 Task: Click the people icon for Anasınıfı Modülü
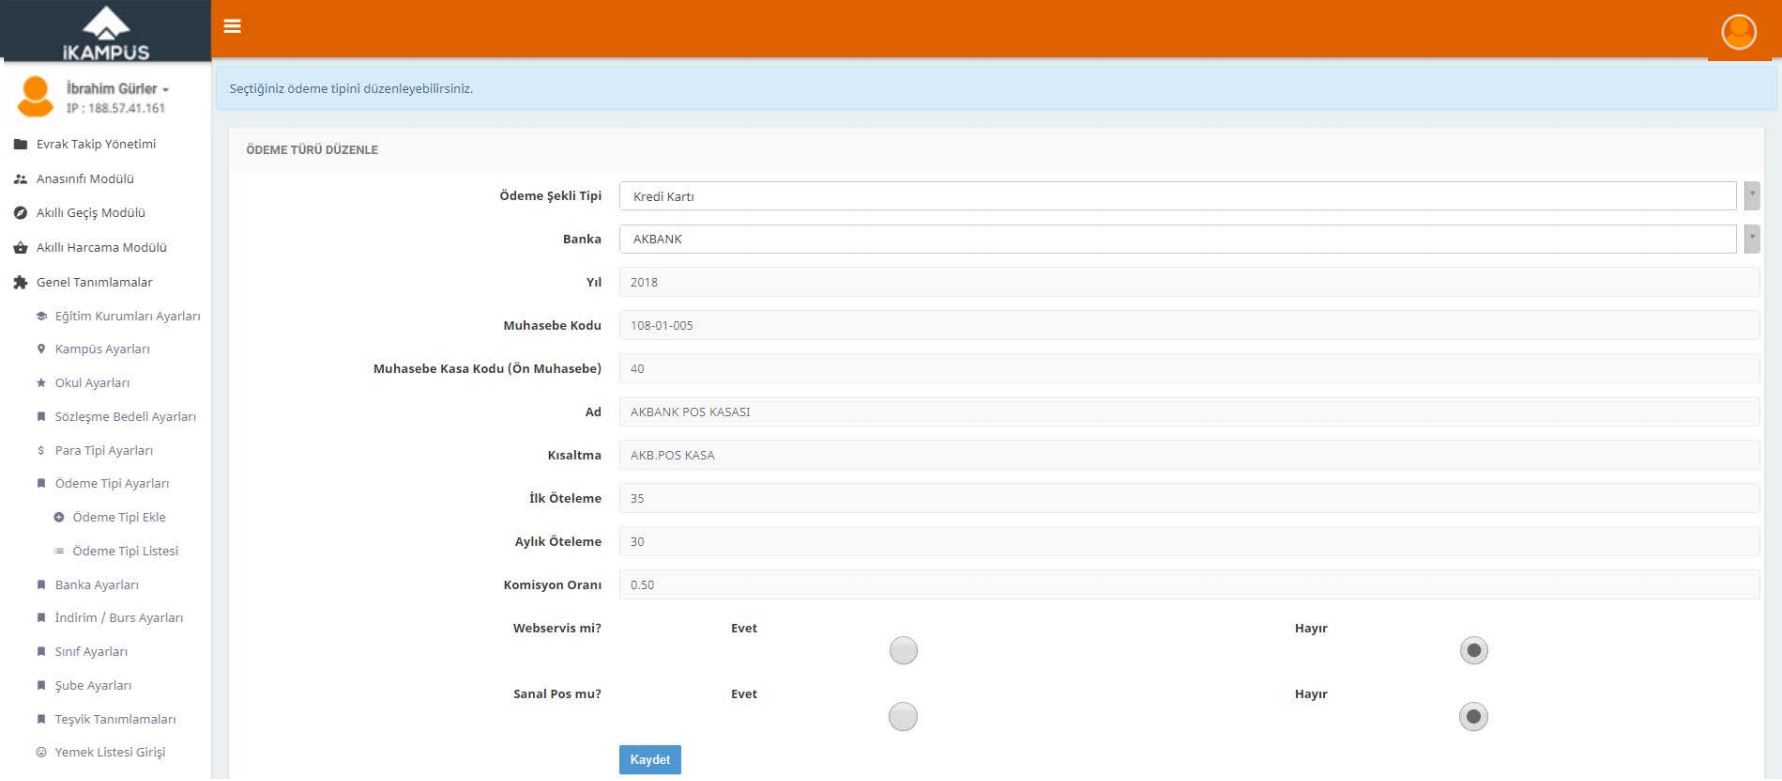coord(20,179)
